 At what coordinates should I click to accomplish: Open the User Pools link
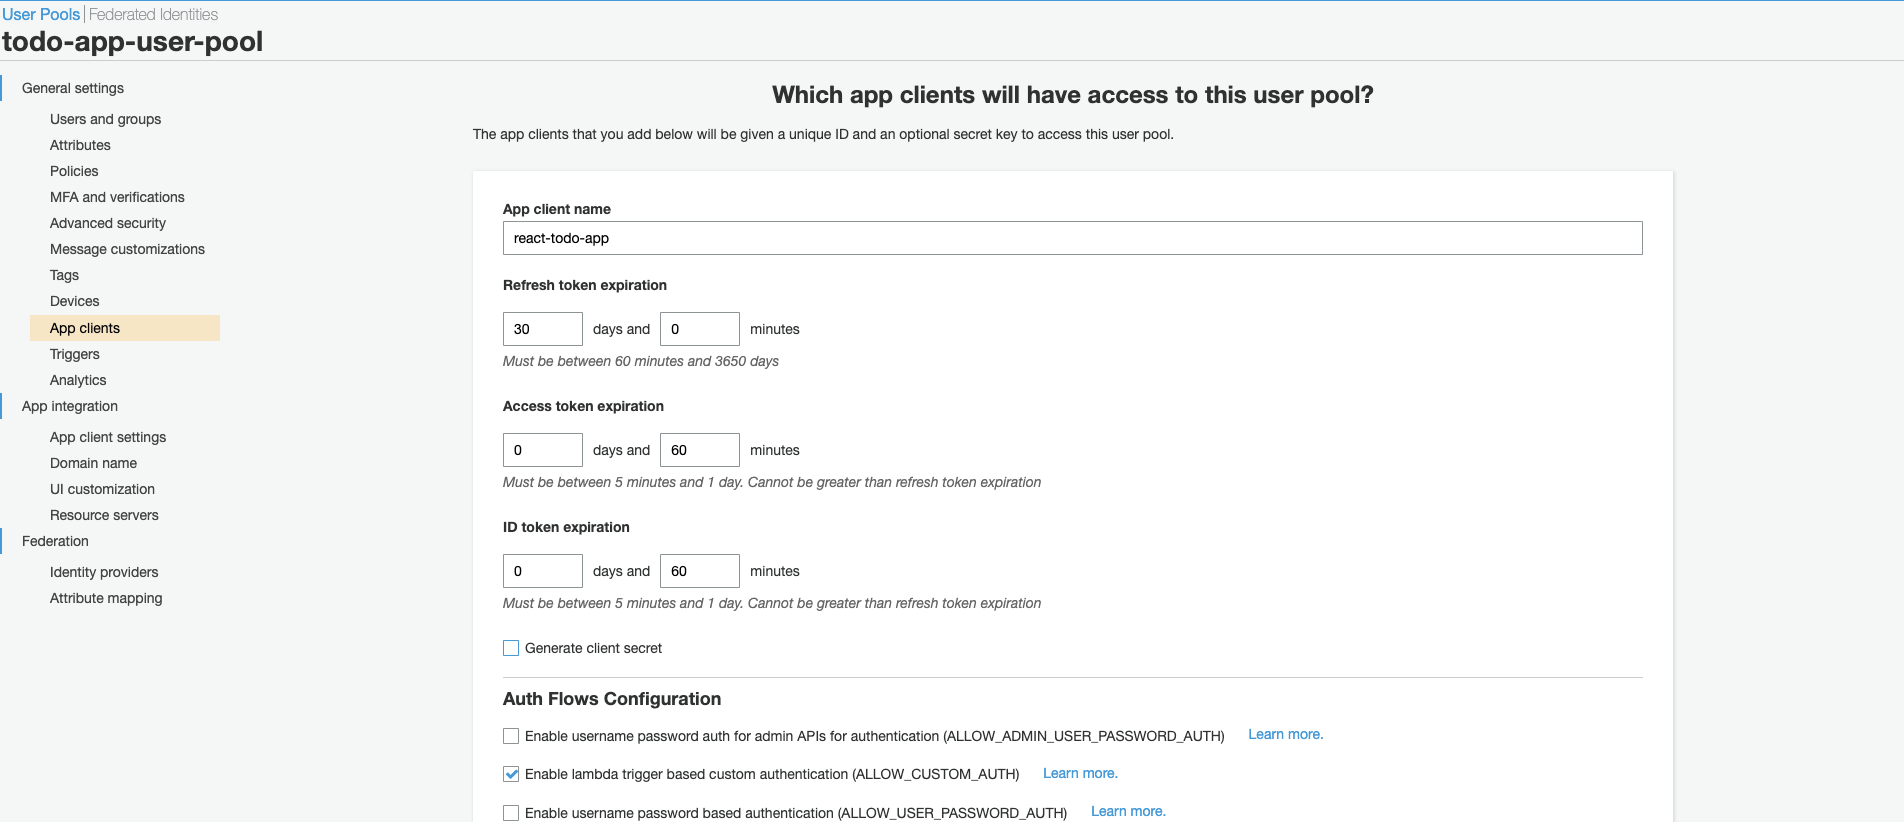41,14
